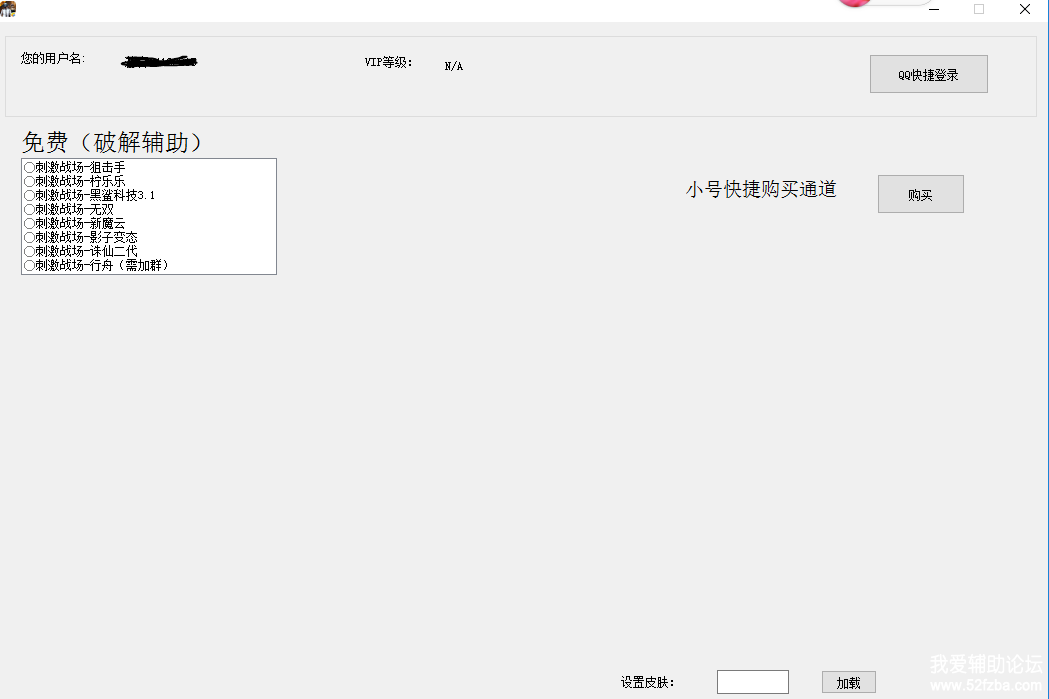Close the window
Viewport: 1049px width, 699px height.
pyautogui.click(x=1024, y=9)
